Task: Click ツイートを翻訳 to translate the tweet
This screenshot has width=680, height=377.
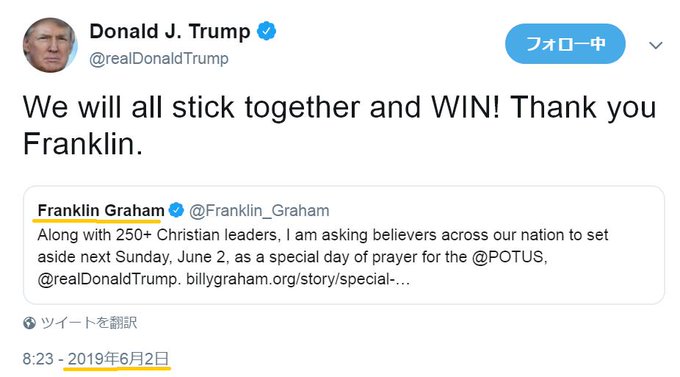Action: tap(89, 323)
